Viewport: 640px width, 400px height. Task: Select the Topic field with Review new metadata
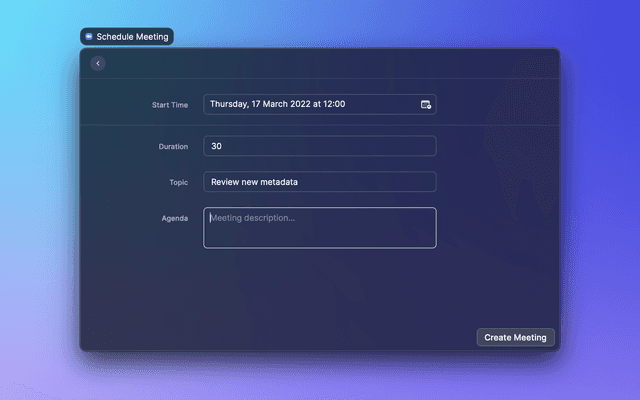[x=319, y=182]
